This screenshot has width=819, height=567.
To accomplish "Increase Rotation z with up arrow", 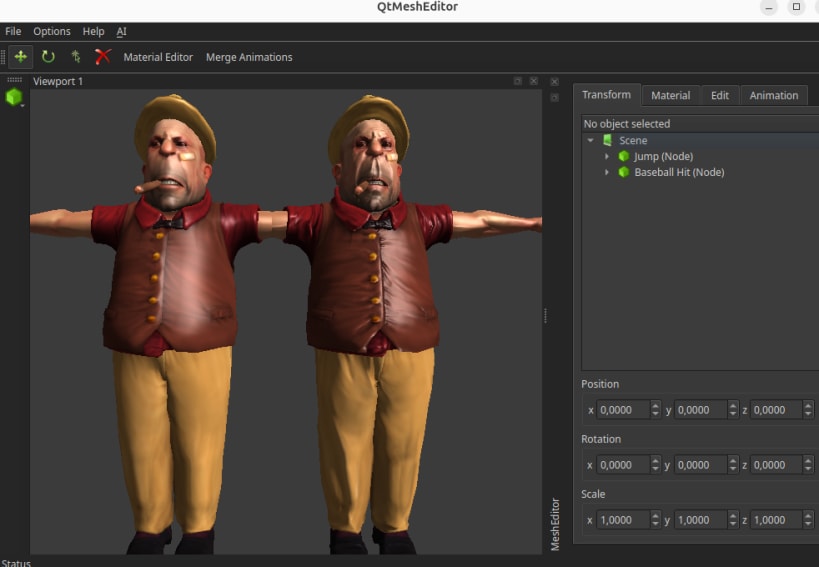I will coord(809,460).
